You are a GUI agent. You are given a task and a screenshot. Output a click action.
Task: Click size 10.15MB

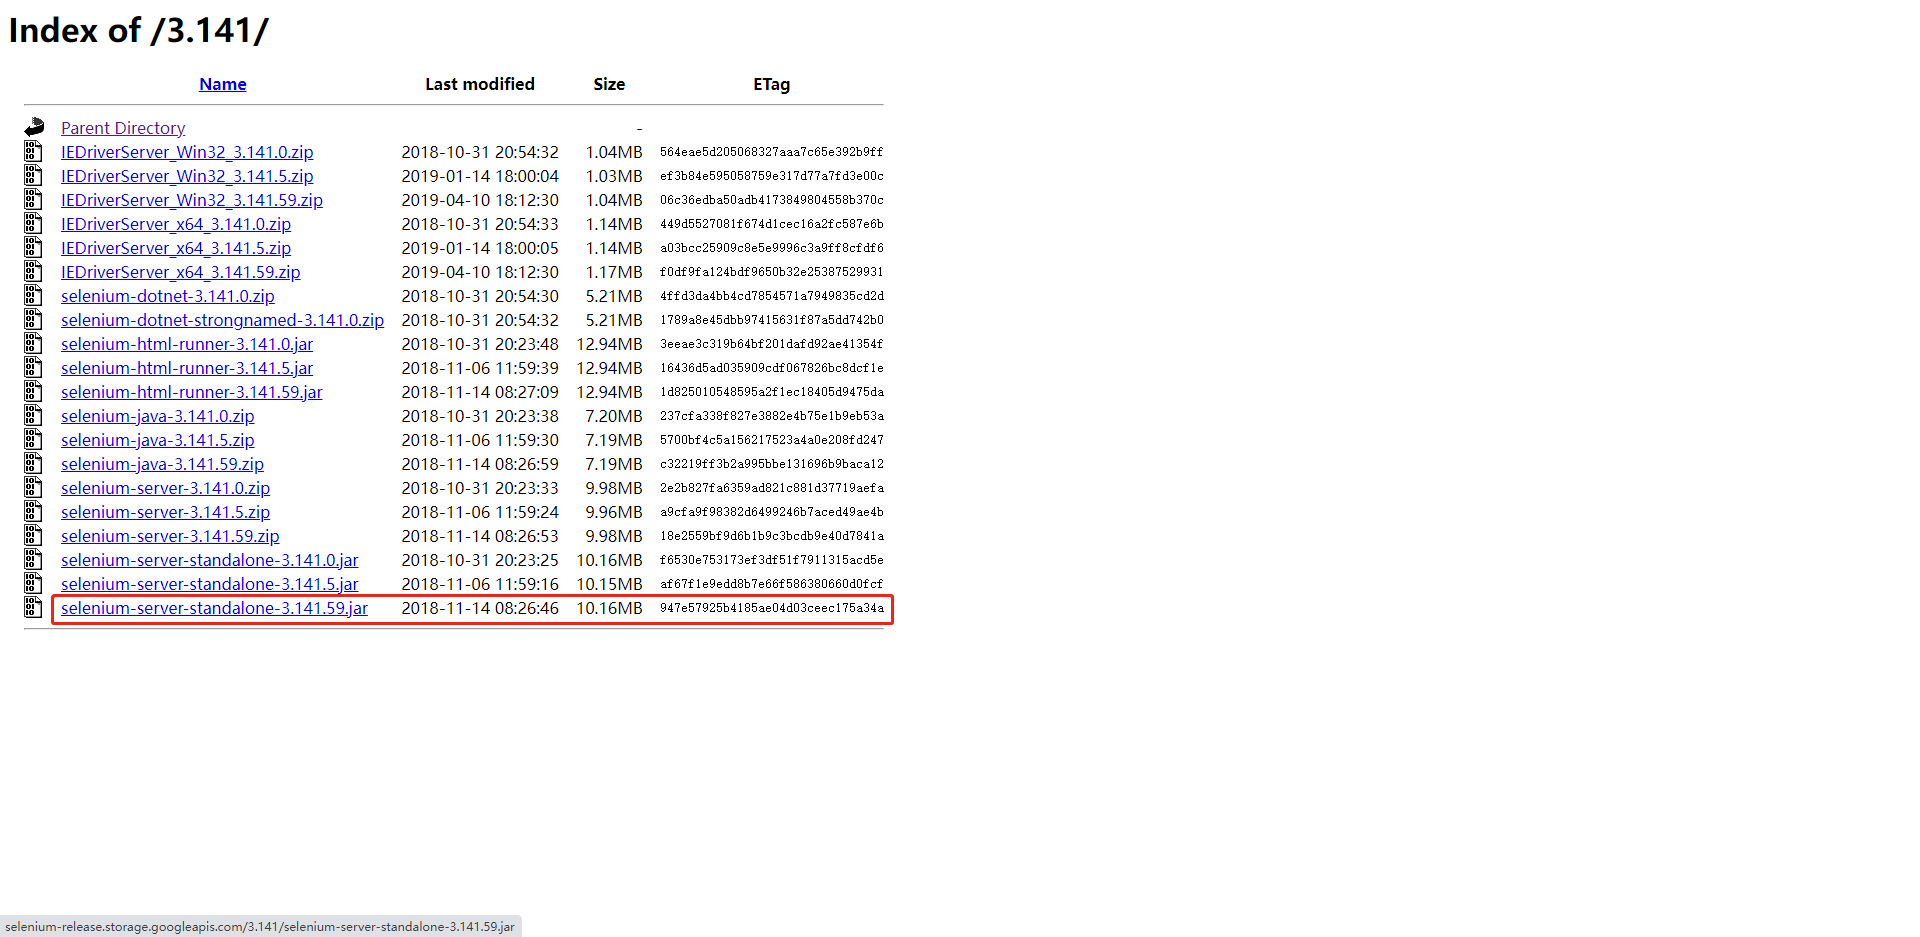pos(609,584)
